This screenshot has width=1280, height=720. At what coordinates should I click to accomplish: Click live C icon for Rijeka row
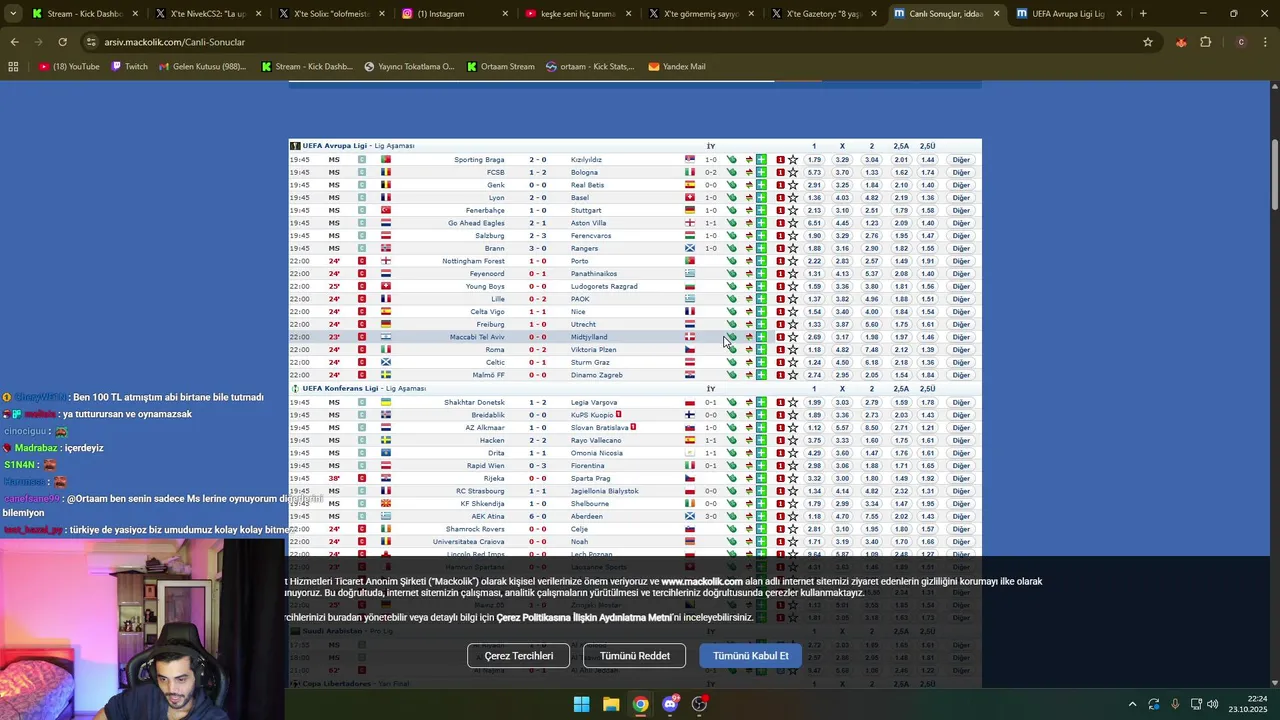(x=362, y=479)
